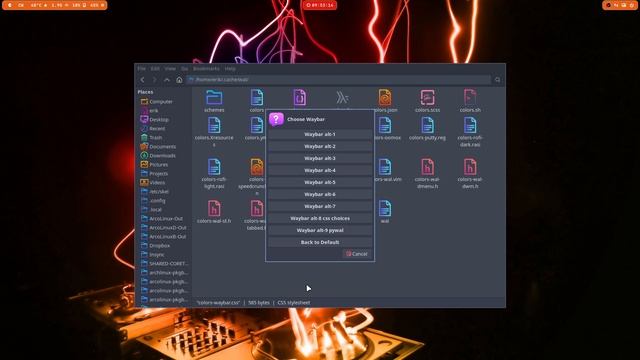Choose Waybar alt-7
Screen dimensions: 640x360
pyautogui.click(x=320, y=206)
